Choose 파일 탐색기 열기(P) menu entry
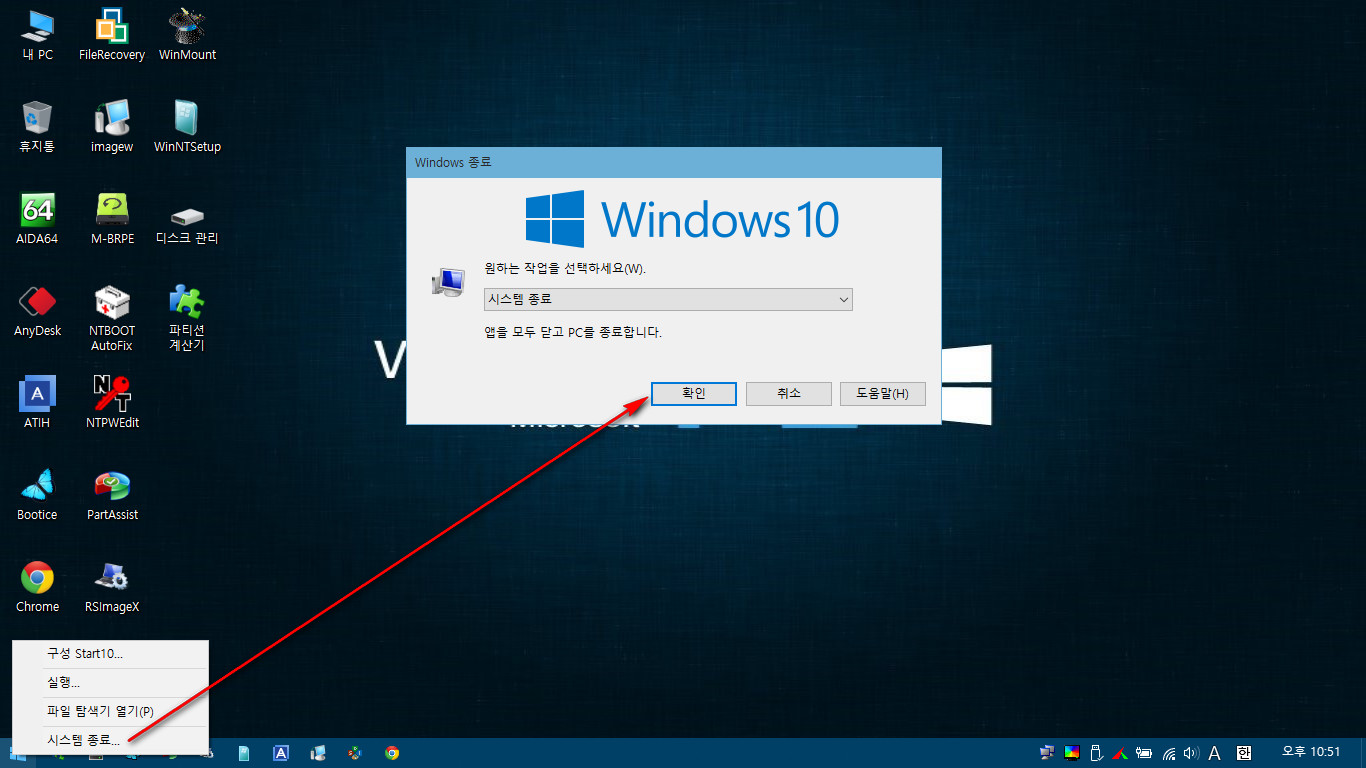 point(110,712)
